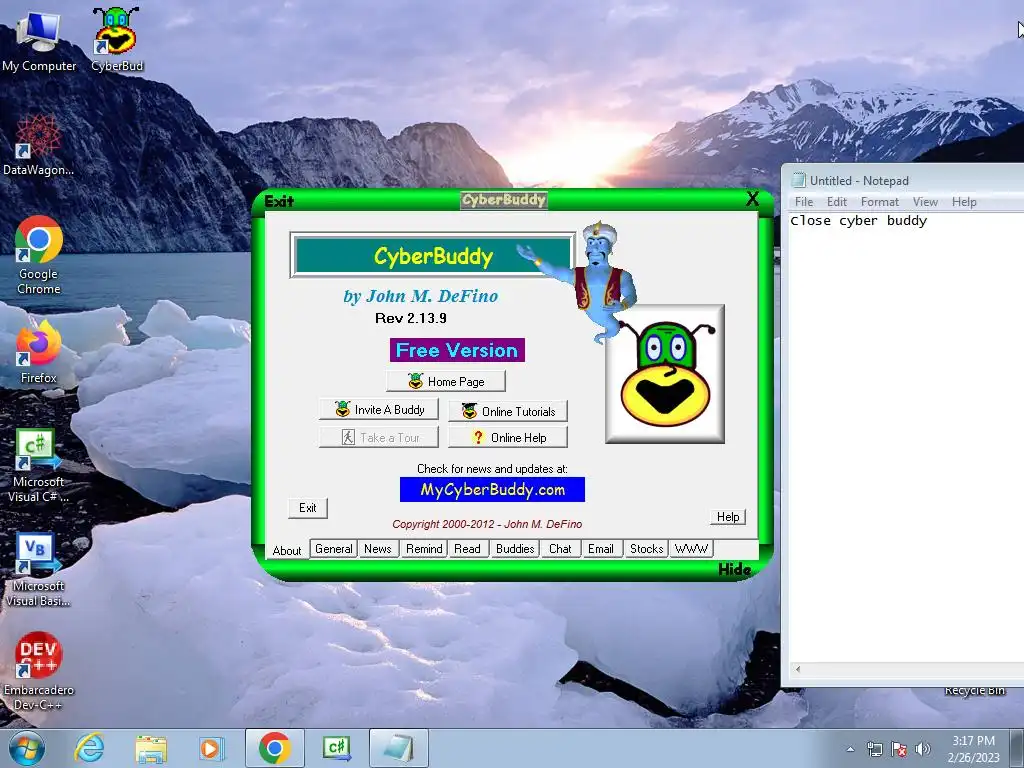Screen dimensions: 1024x768
Task: Open the Firefox desktop shortcut
Action: pos(39,353)
